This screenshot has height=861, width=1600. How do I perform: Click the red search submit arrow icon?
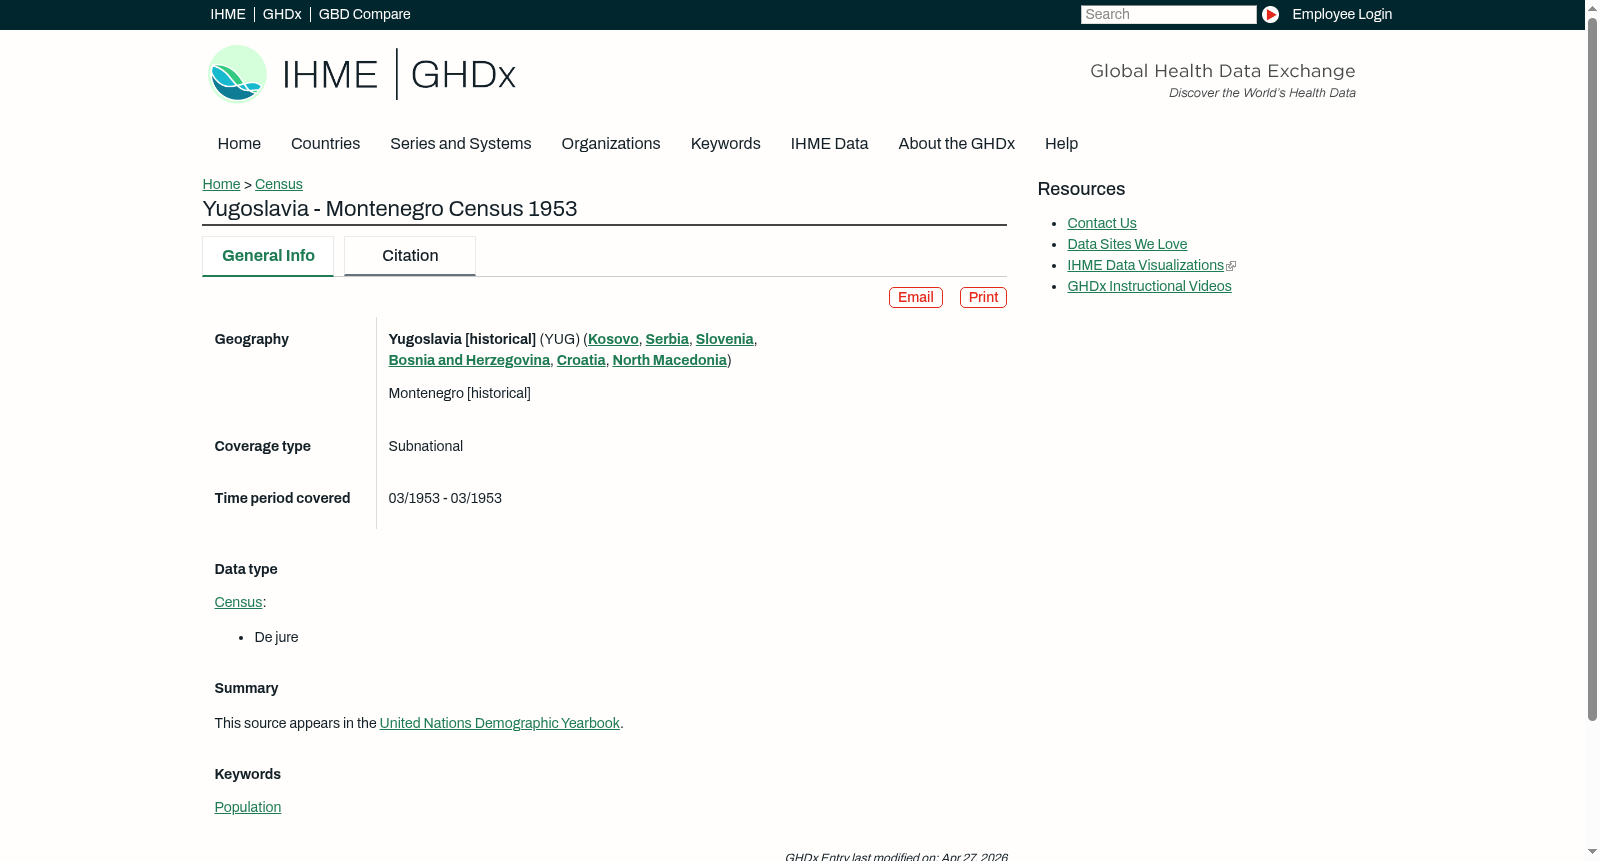click(1270, 14)
